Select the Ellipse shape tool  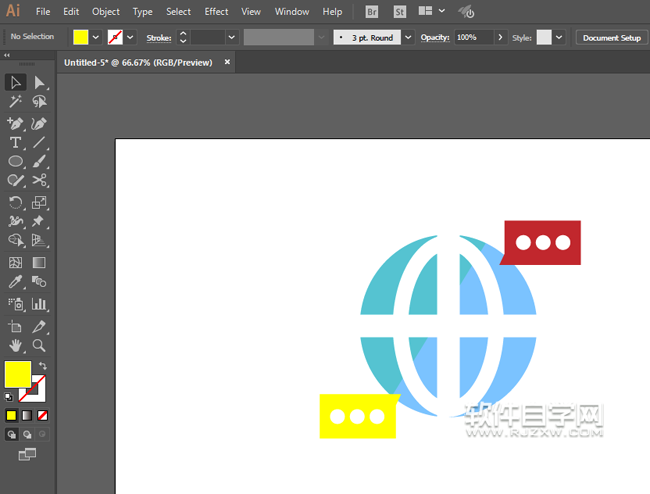tap(16, 161)
